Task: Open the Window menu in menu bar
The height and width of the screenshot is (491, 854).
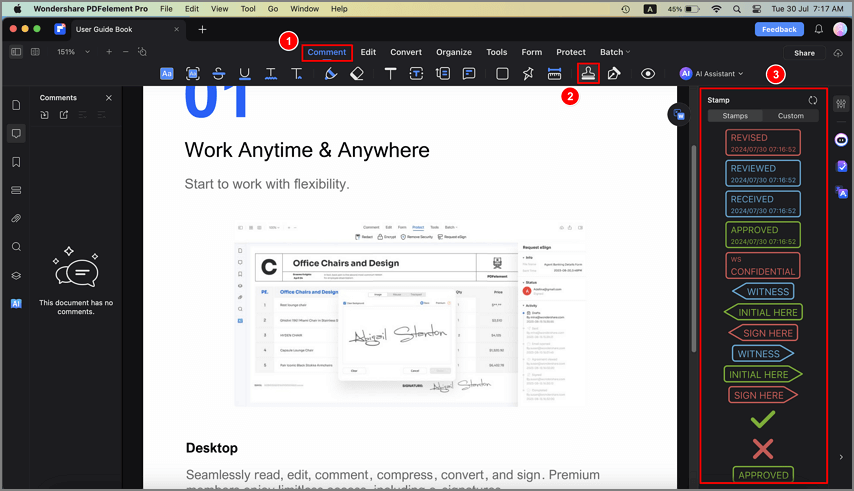Action: (304, 9)
